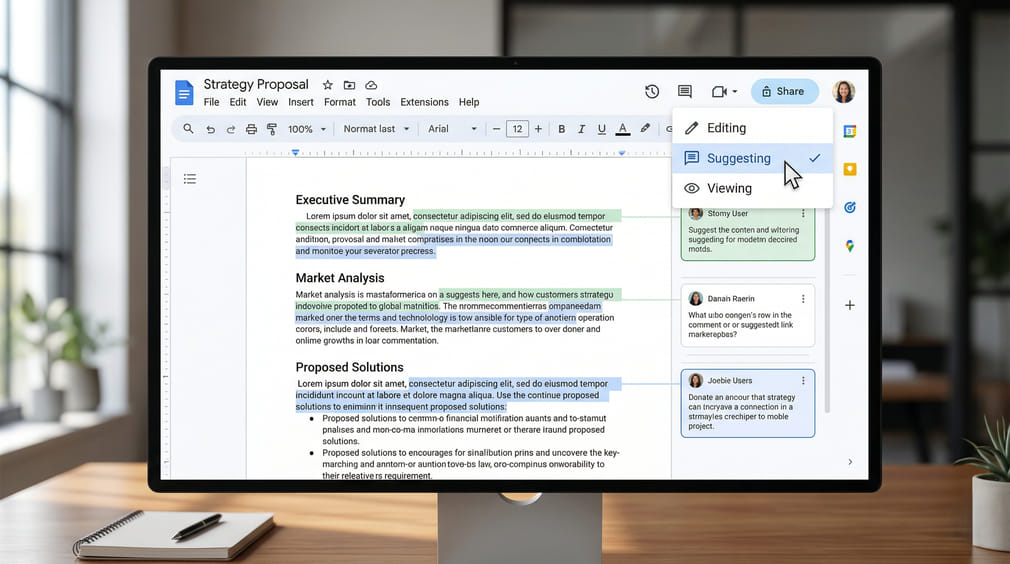
Task: Open the Edit menu
Action: [x=238, y=102]
